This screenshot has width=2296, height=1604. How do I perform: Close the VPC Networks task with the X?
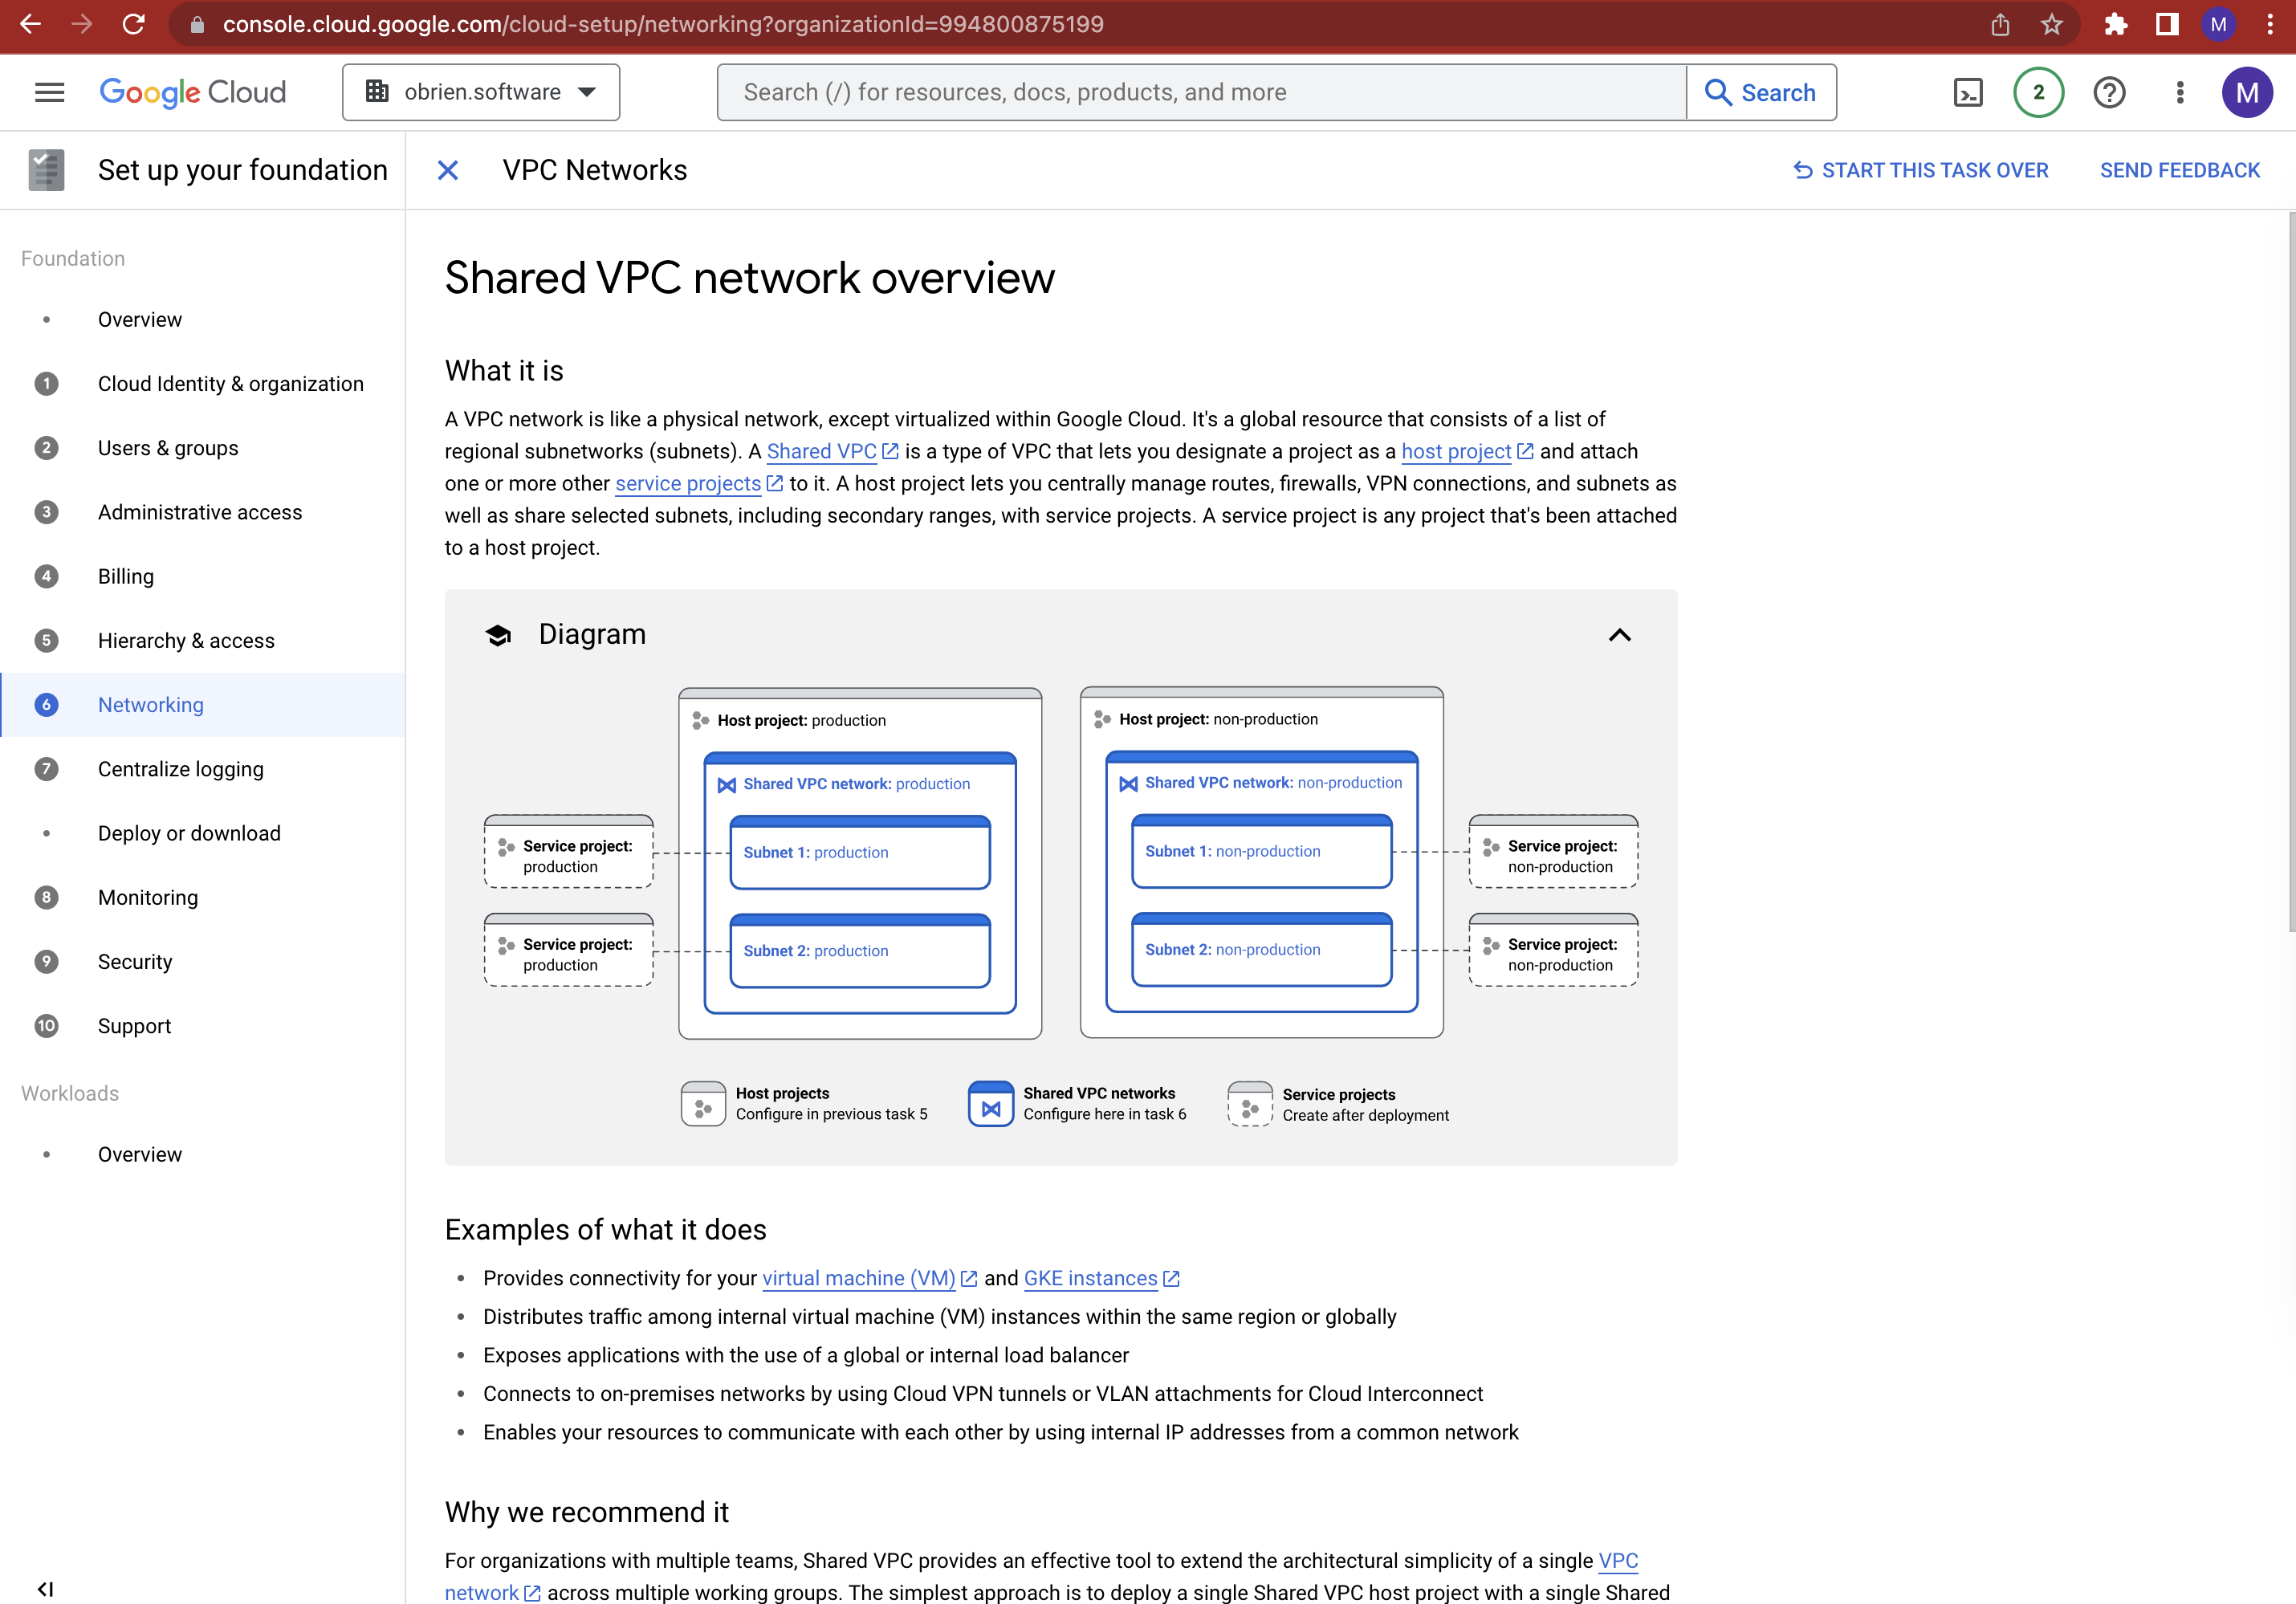pyautogui.click(x=447, y=170)
